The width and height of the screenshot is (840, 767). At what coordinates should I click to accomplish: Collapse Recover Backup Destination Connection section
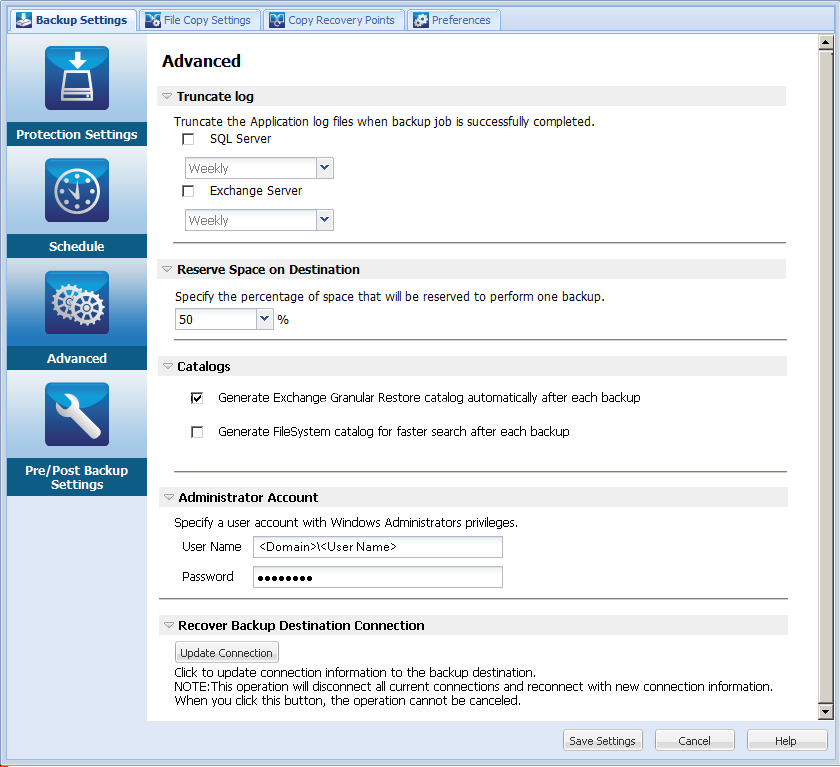tap(169, 626)
